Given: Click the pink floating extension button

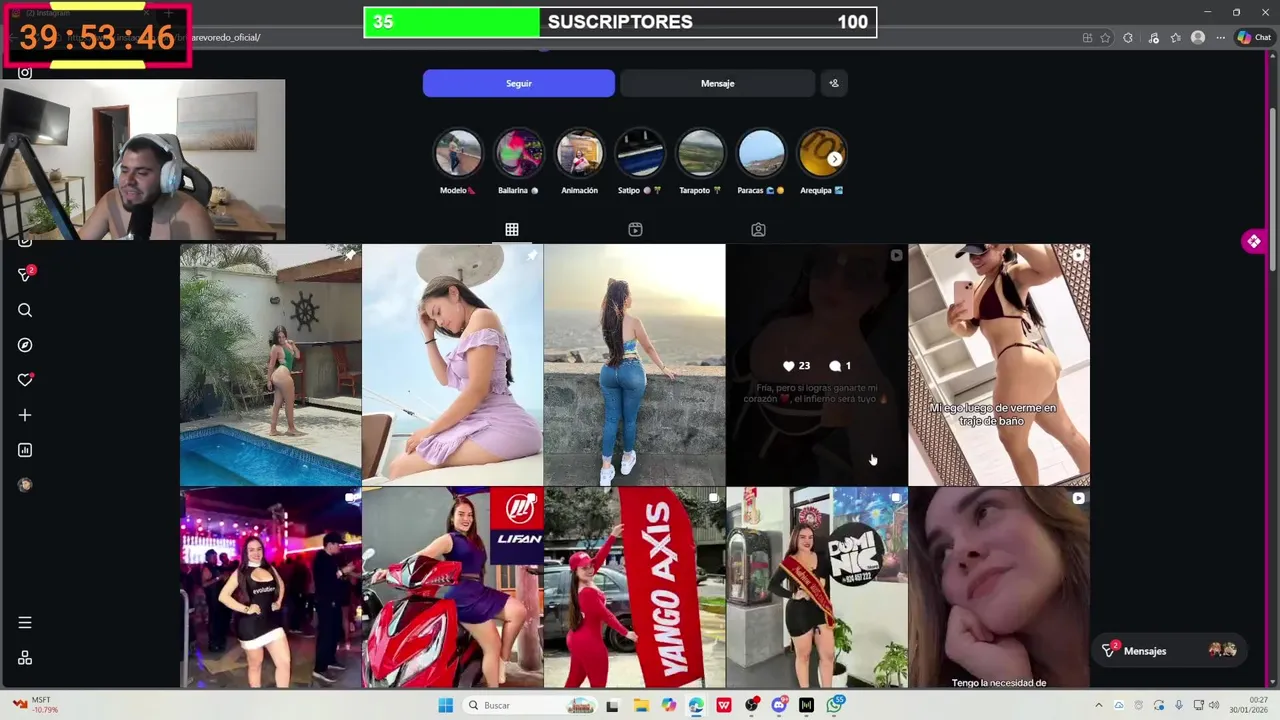Looking at the screenshot, I should 1253,241.
